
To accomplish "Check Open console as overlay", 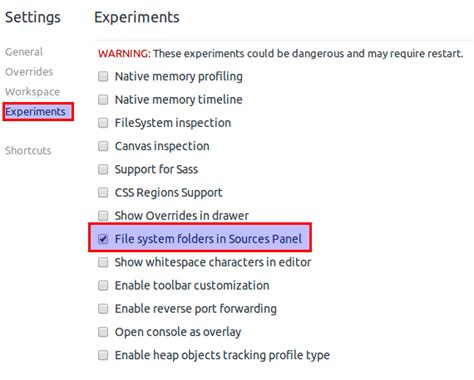I will 103,332.
